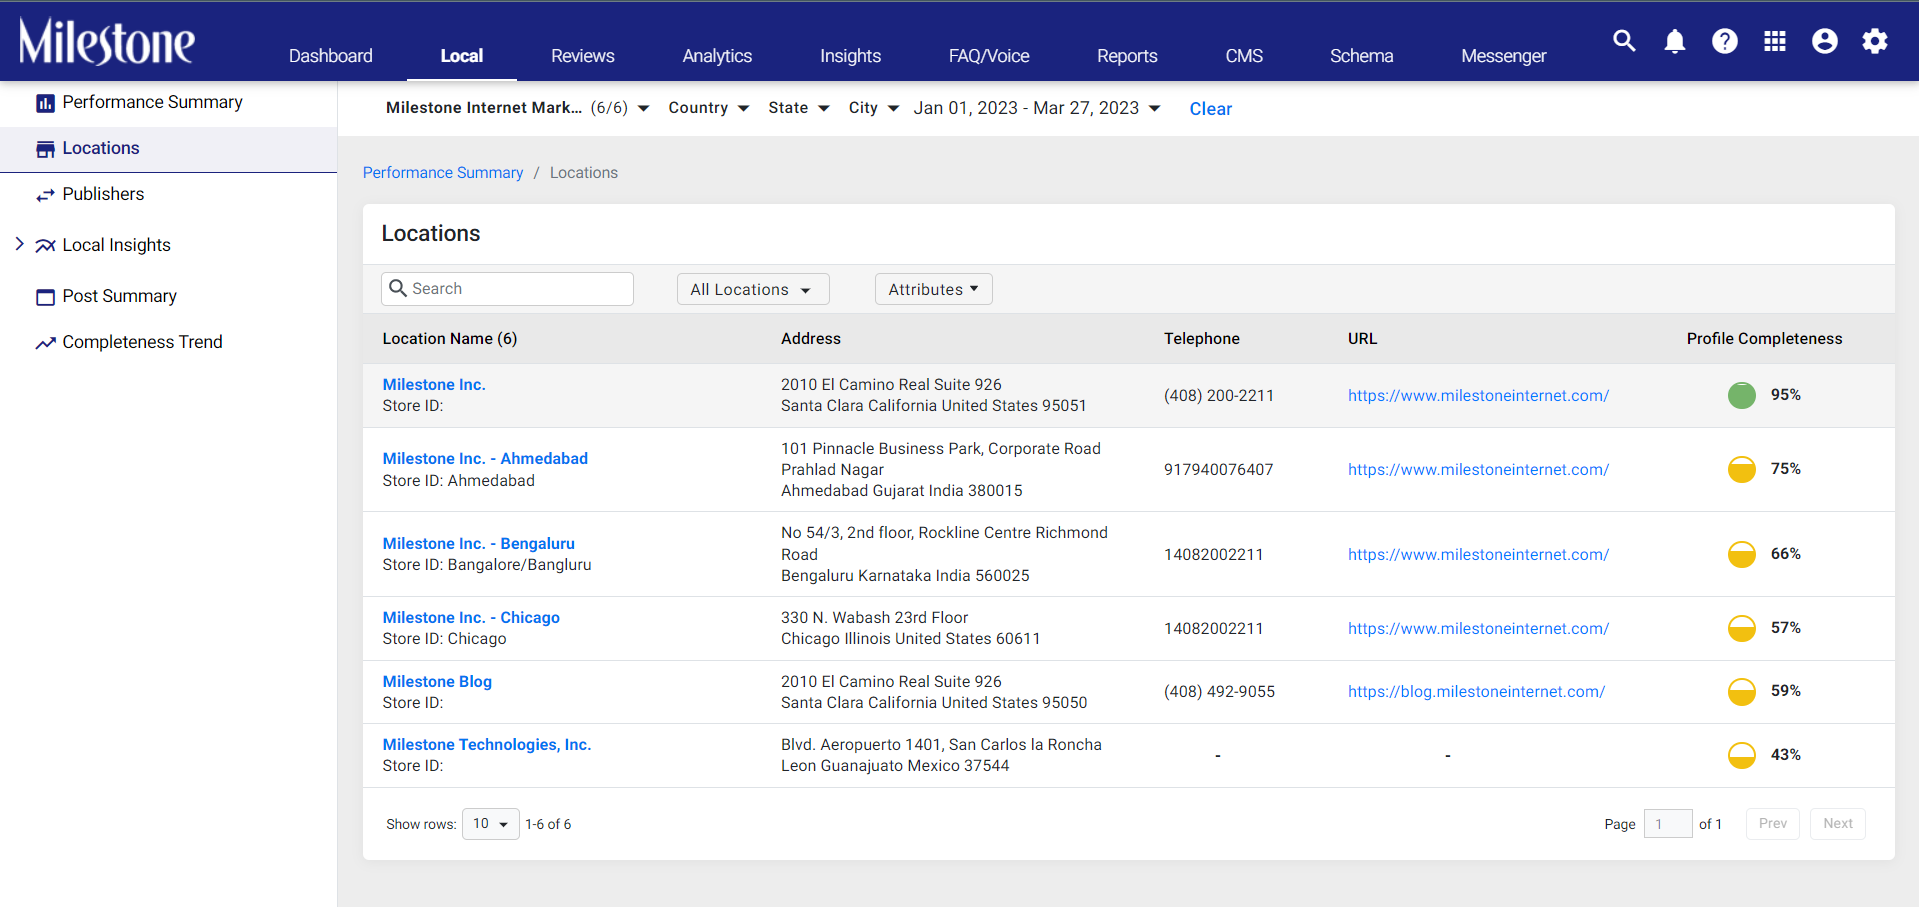Switch to the FAQ/Voice tab

pyautogui.click(x=989, y=56)
